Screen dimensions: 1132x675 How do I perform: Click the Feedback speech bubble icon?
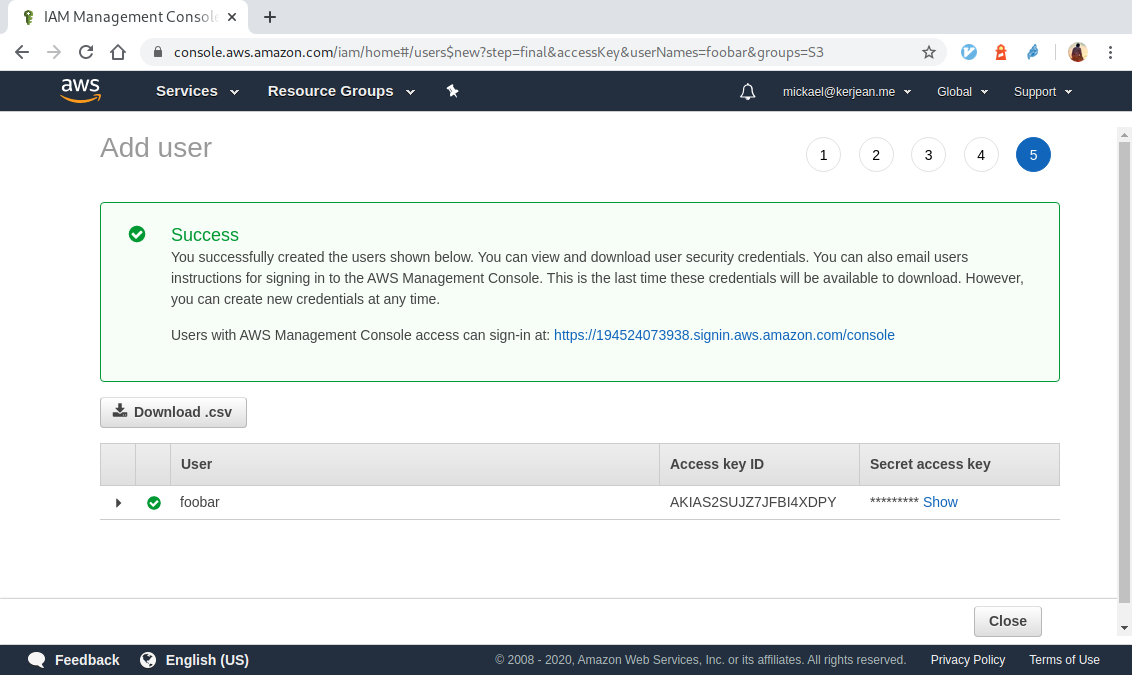pos(36,660)
